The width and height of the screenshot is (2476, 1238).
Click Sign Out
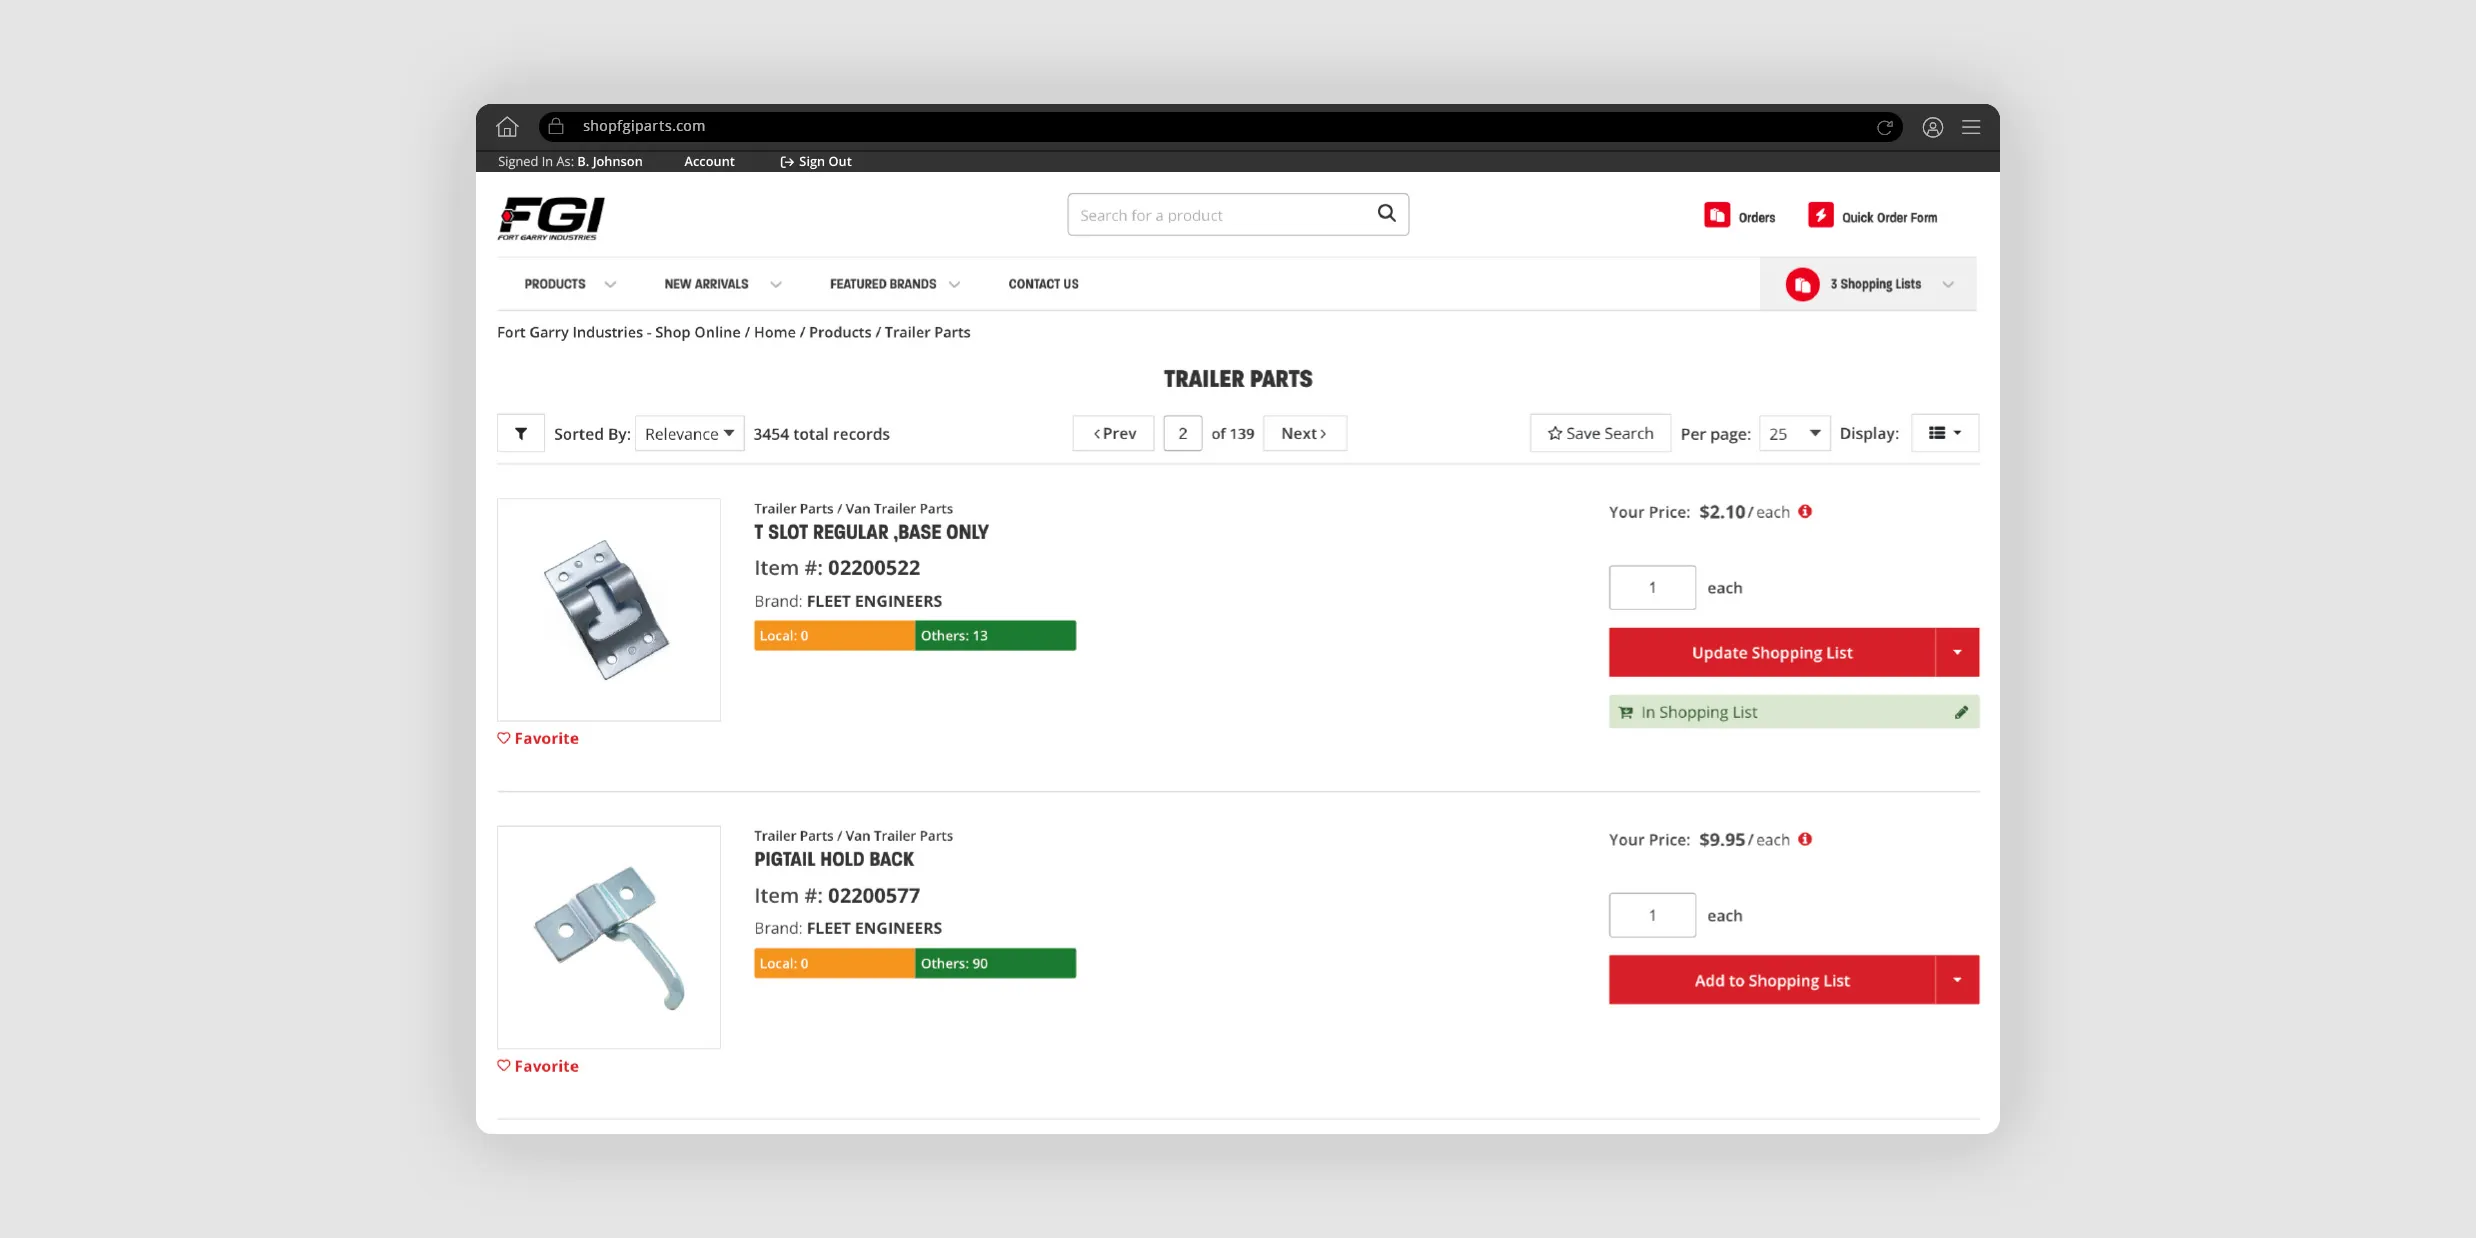(x=816, y=161)
